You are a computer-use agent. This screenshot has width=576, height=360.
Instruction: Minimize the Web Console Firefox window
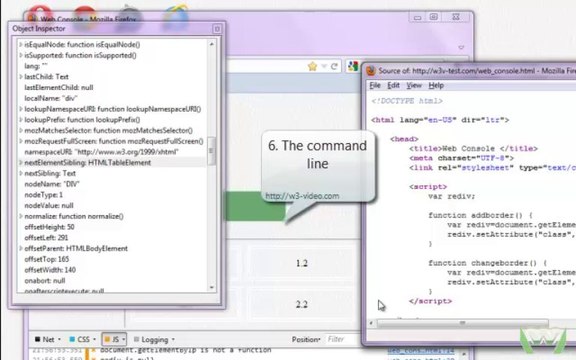(417, 17)
